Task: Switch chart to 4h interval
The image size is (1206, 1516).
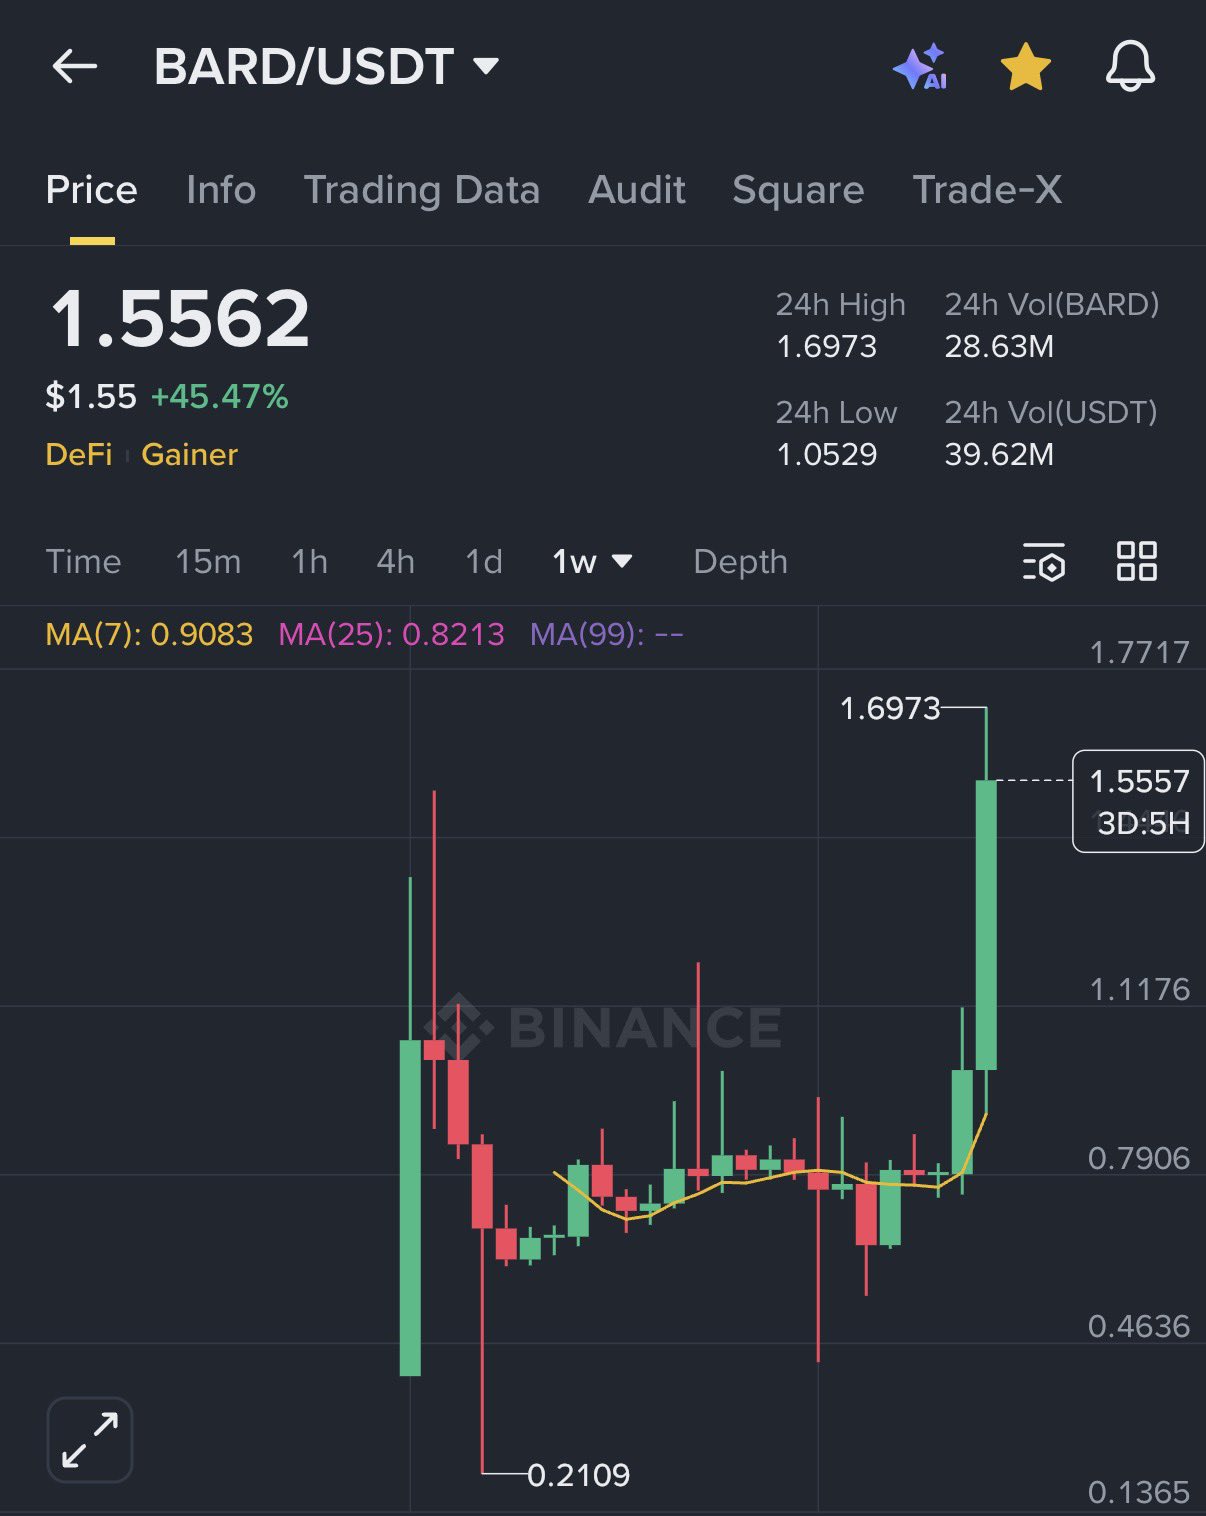Action: tap(395, 562)
